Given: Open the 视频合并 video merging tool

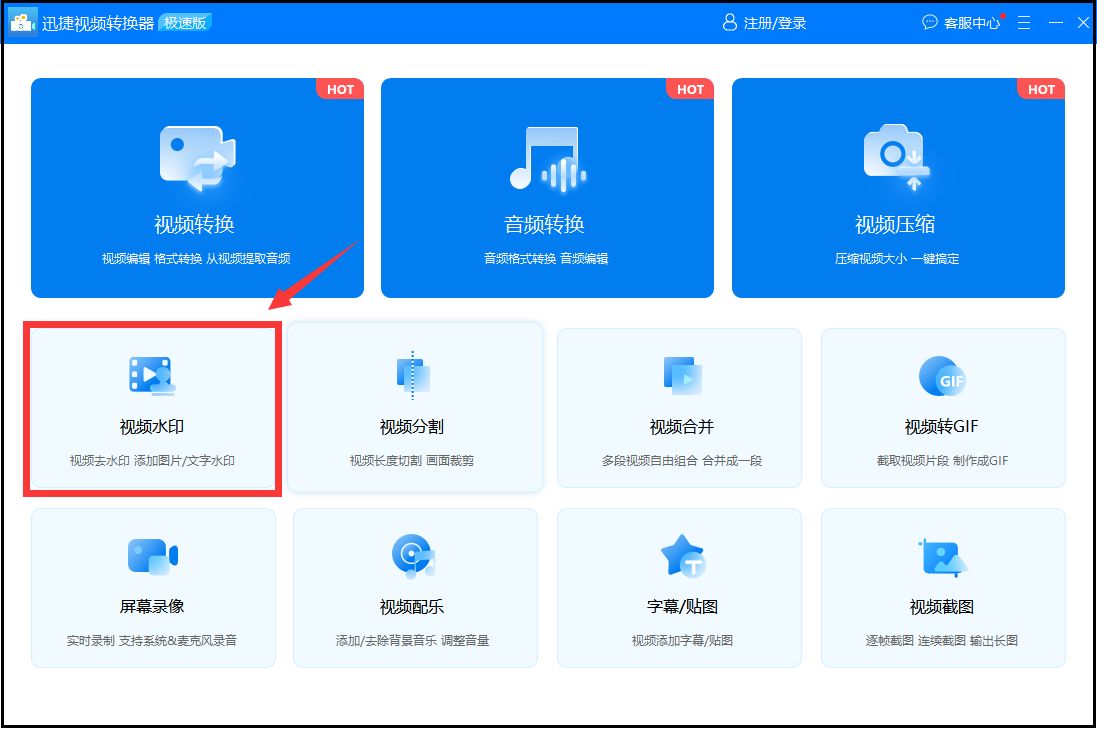Looking at the screenshot, I should click(679, 407).
